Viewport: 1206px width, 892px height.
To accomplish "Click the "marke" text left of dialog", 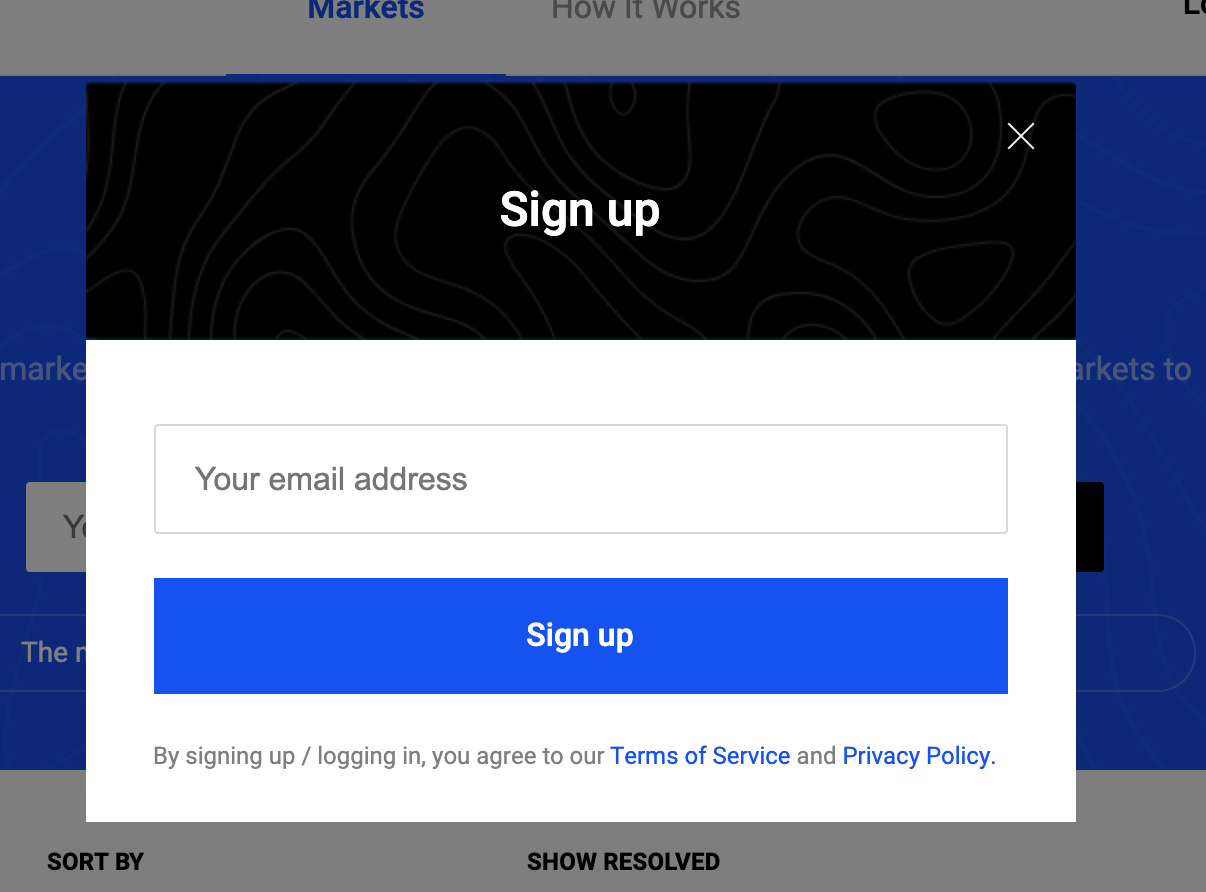I will point(43,369).
